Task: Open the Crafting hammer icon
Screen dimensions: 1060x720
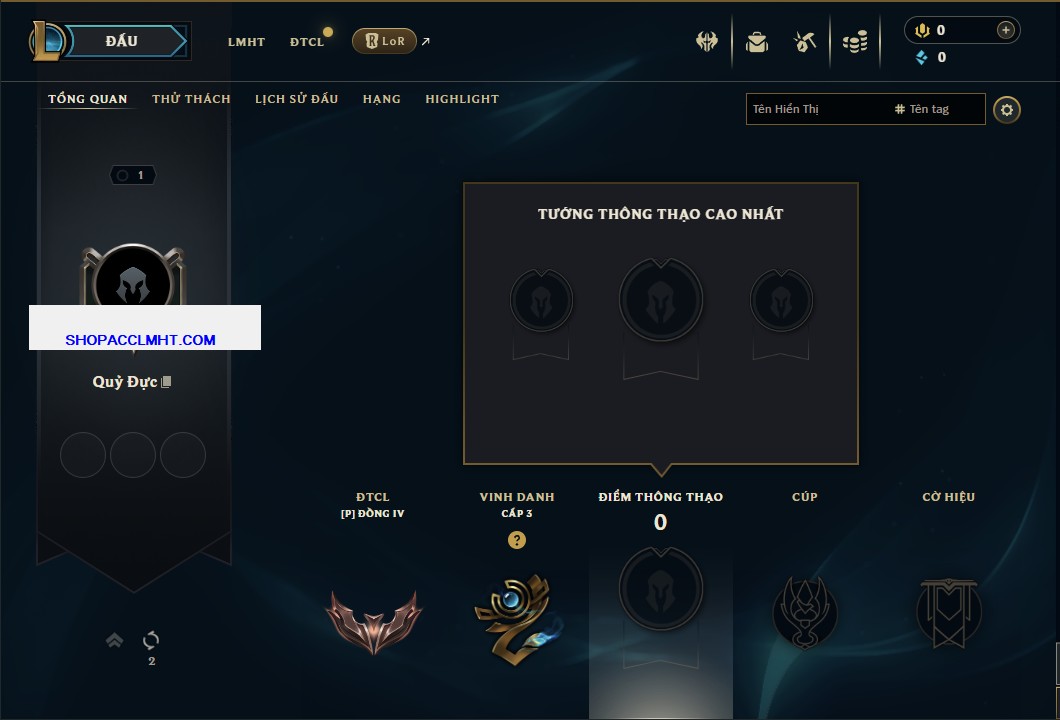Action: click(804, 42)
